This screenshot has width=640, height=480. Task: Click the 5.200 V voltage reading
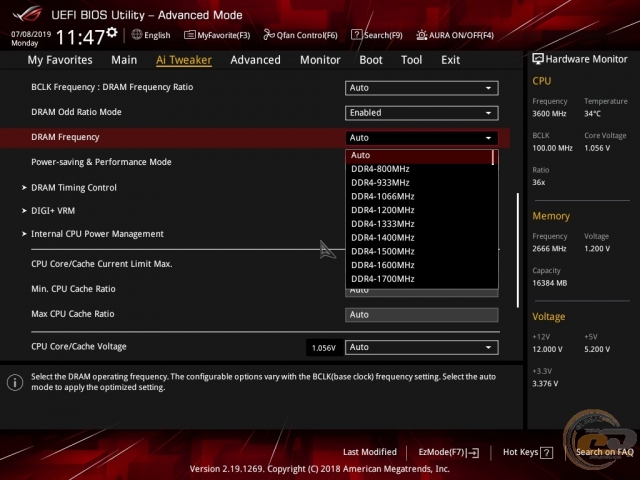[x=597, y=349]
